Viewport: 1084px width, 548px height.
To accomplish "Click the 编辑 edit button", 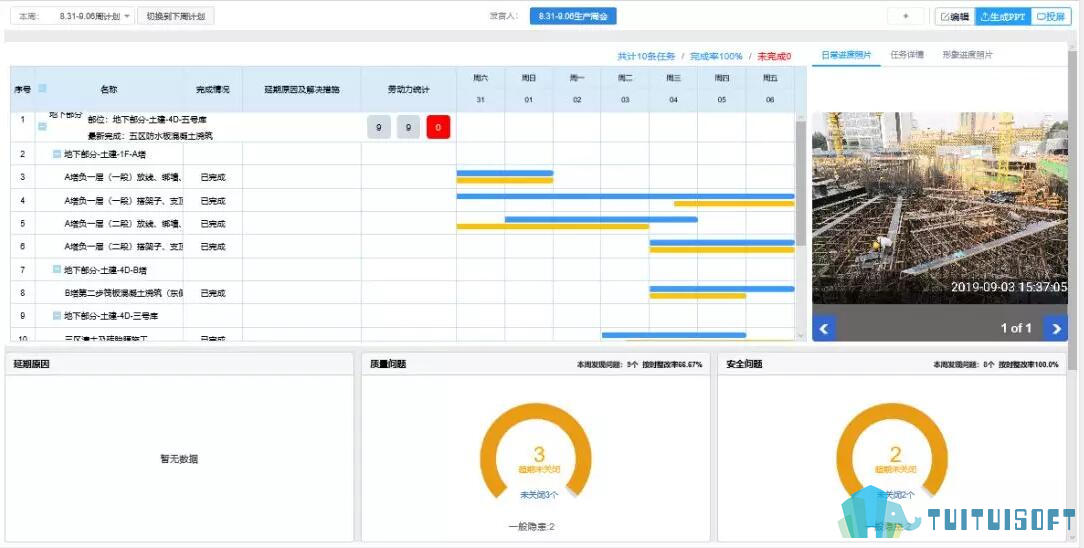I will point(954,17).
